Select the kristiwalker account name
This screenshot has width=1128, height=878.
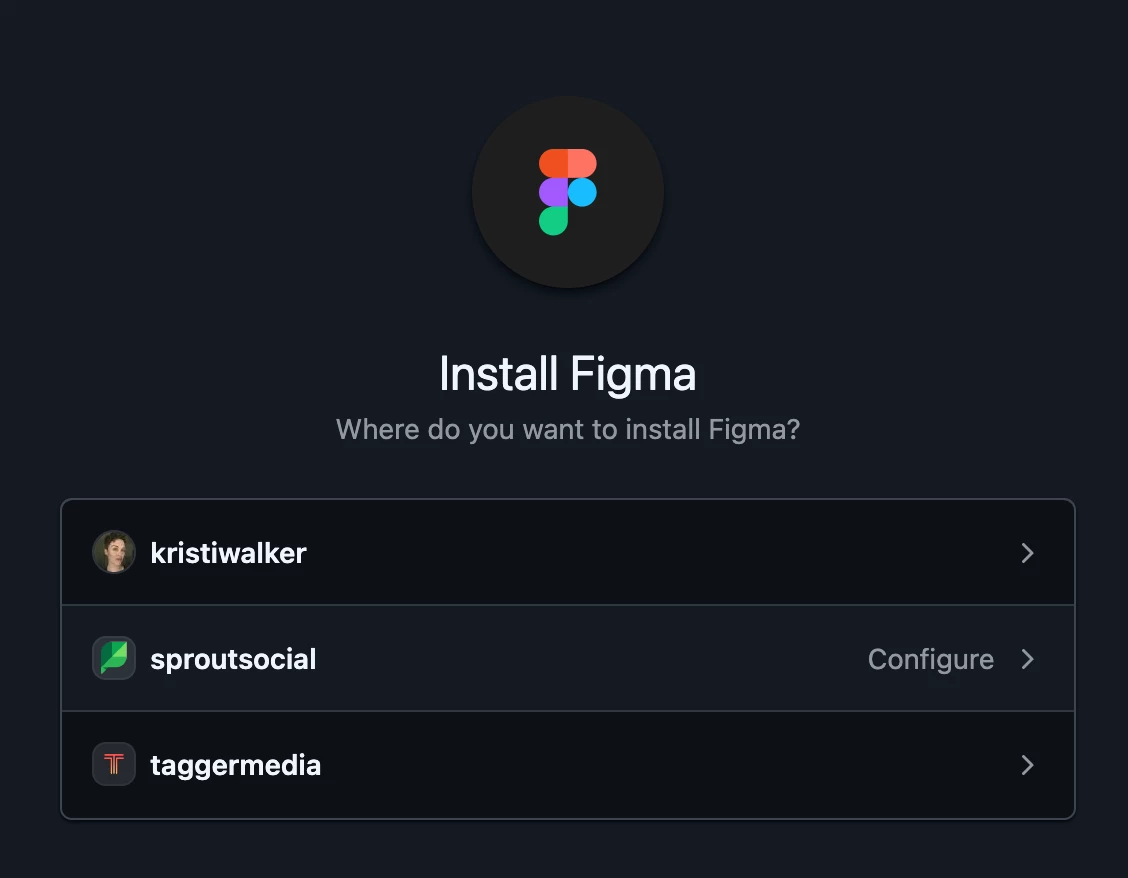coord(228,553)
